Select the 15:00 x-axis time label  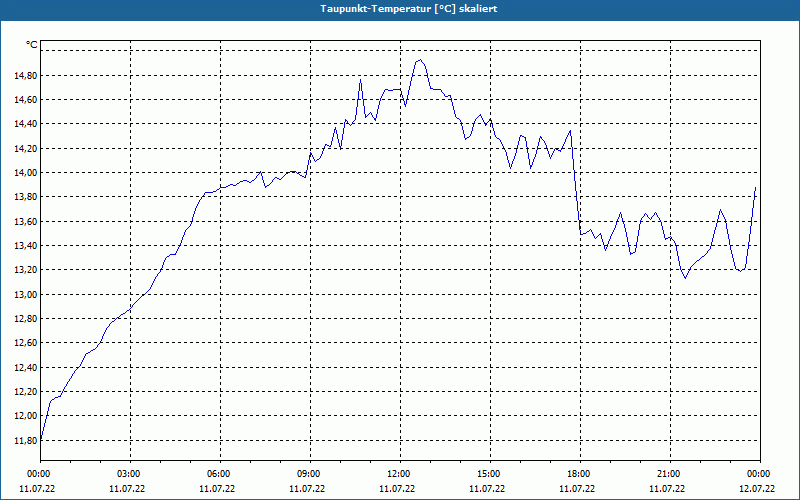point(489,474)
